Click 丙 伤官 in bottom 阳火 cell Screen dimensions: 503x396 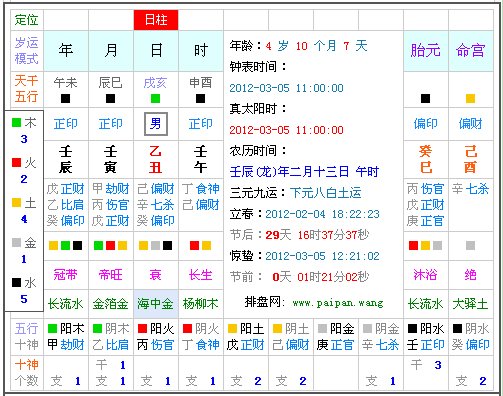[156, 345]
